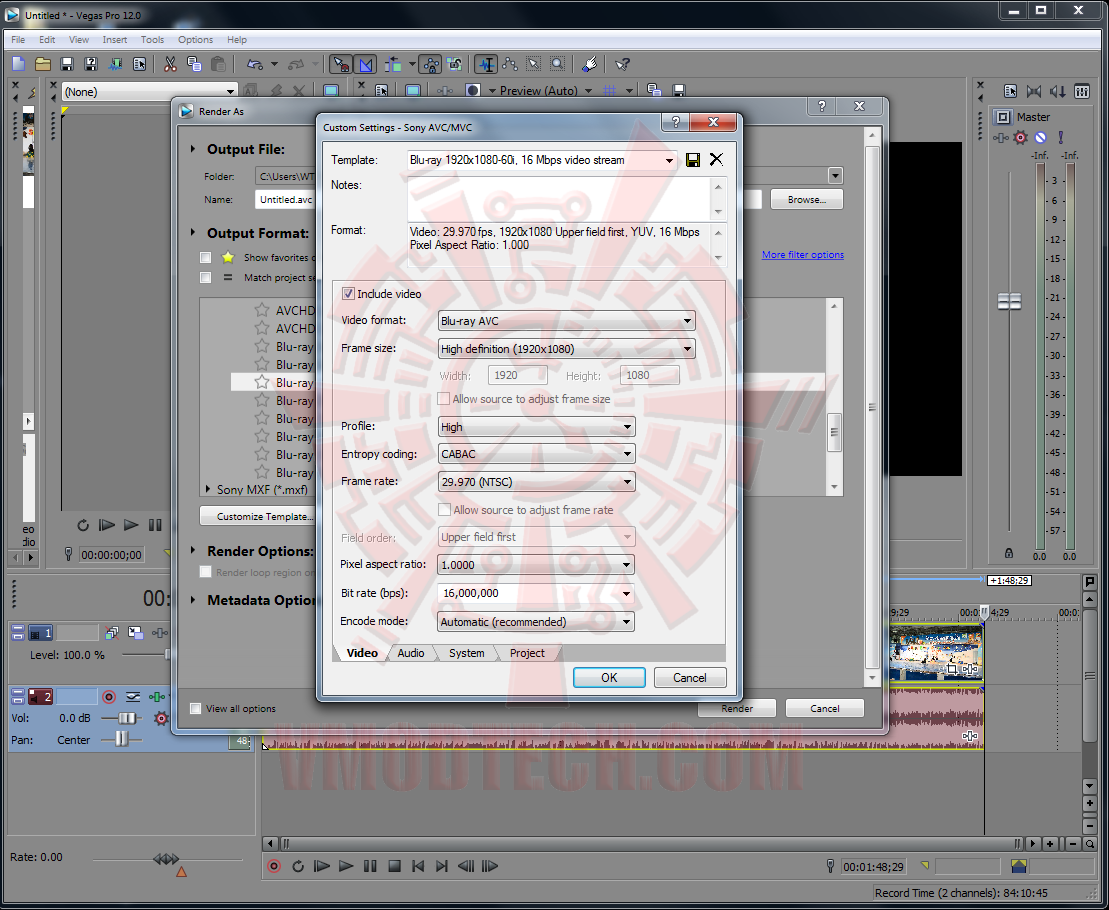Click the Downmix output icon in mixer
The image size is (1109, 910).
(x=1034, y=91)
